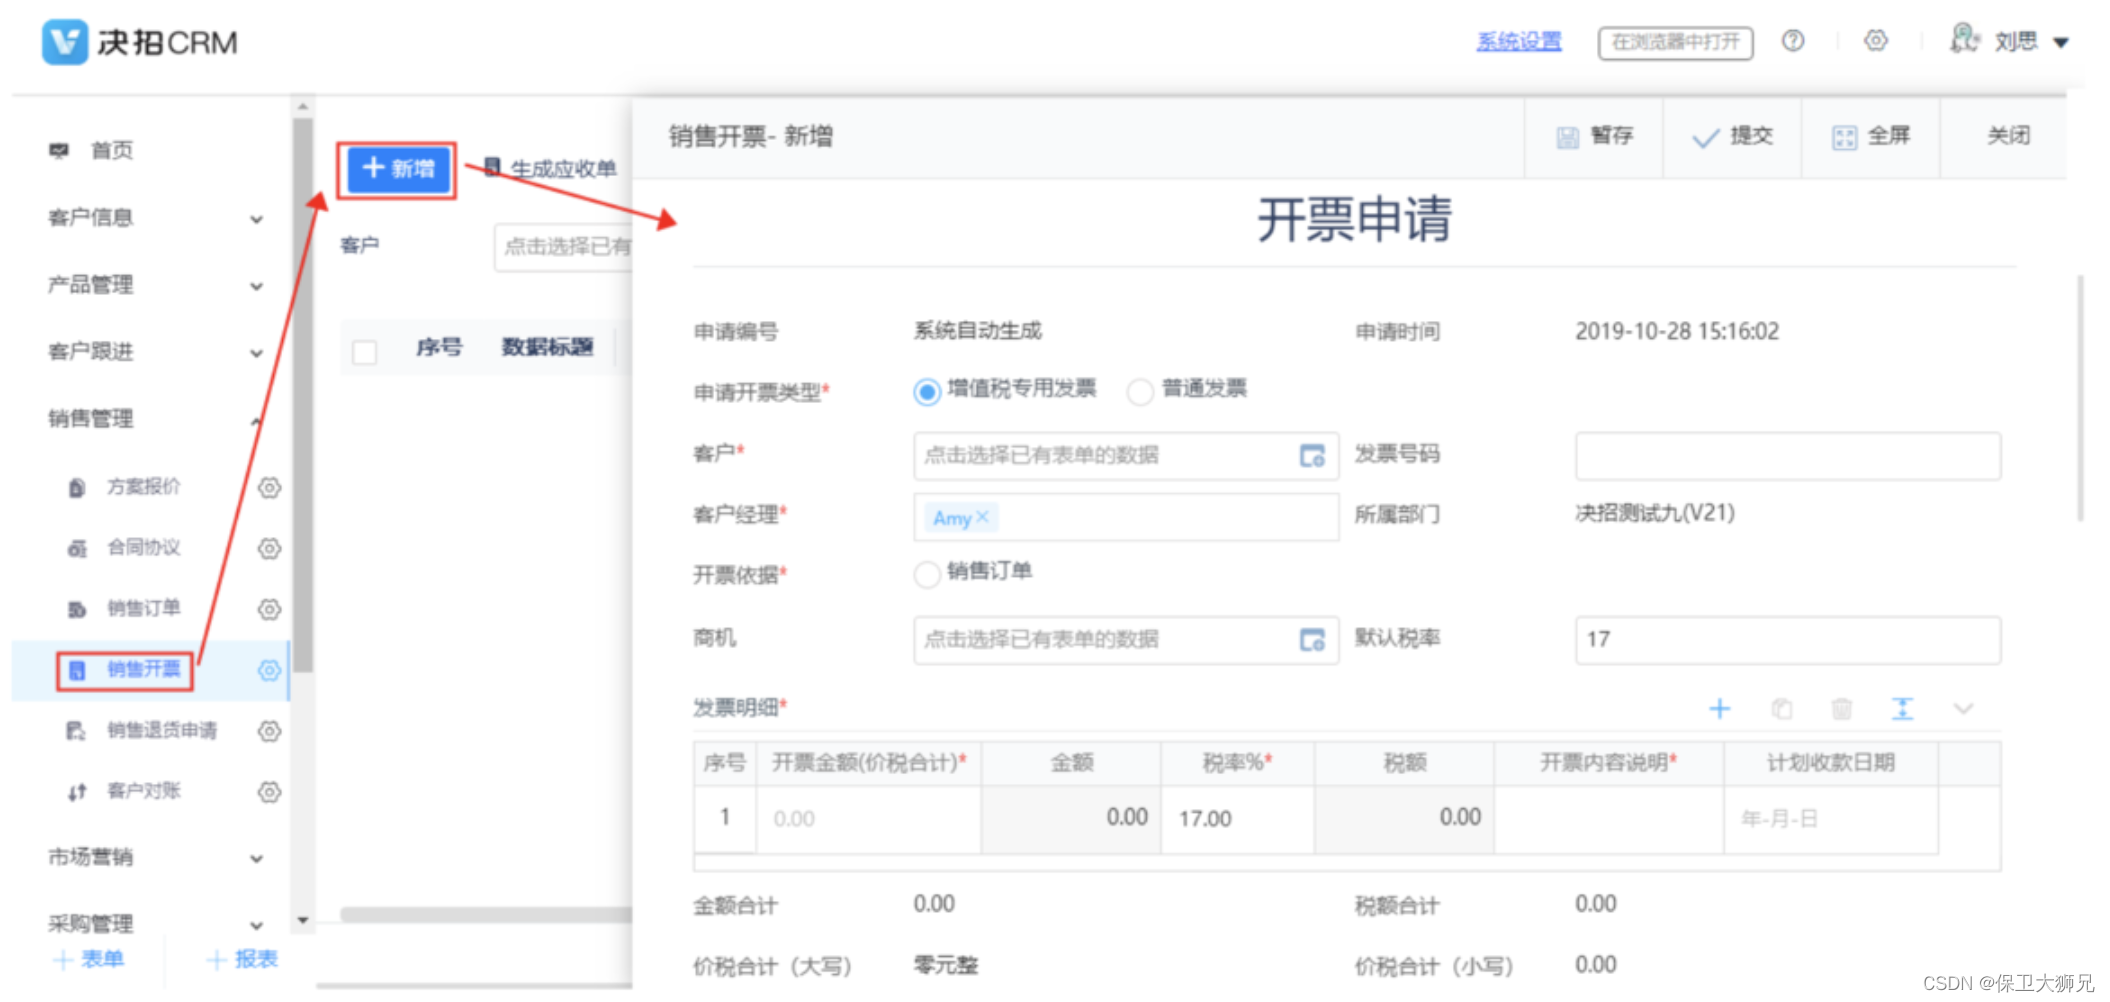Expand the 市场营销 sidebar section
Viewport: 2110px width, 1002px height.
point(257,859)
